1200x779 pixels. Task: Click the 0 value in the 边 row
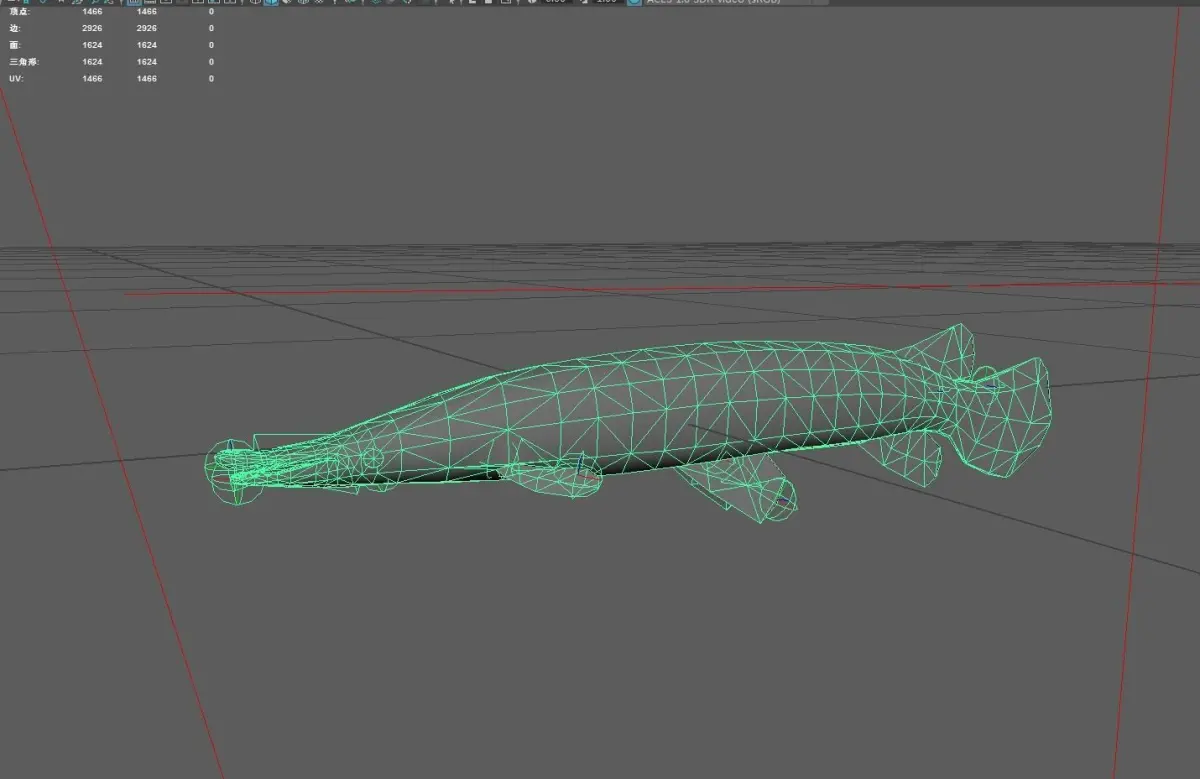pyautogui.click(x=211, y=28)
